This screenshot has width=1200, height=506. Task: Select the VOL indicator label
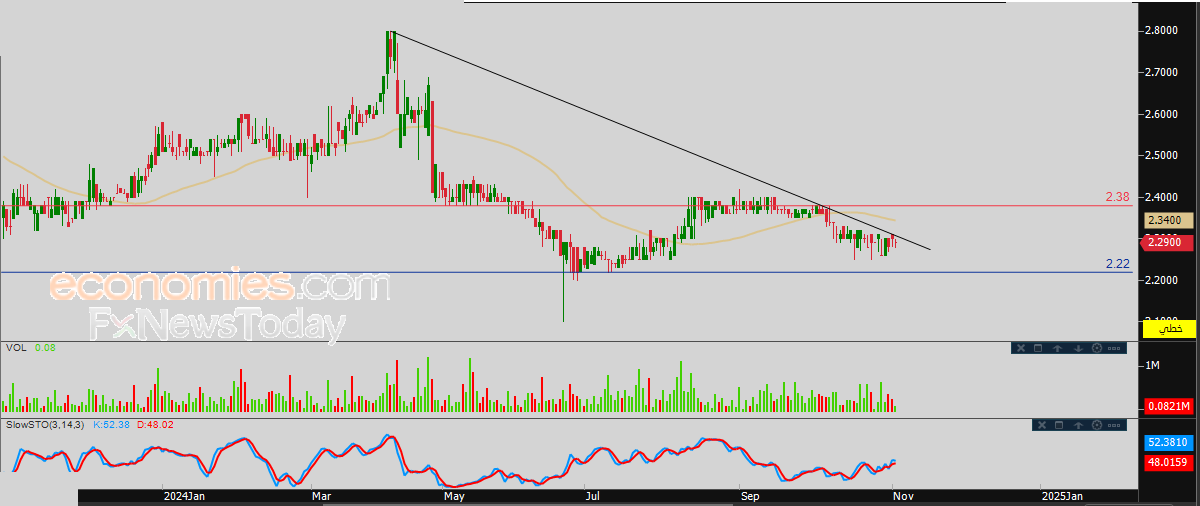(17, 348)
